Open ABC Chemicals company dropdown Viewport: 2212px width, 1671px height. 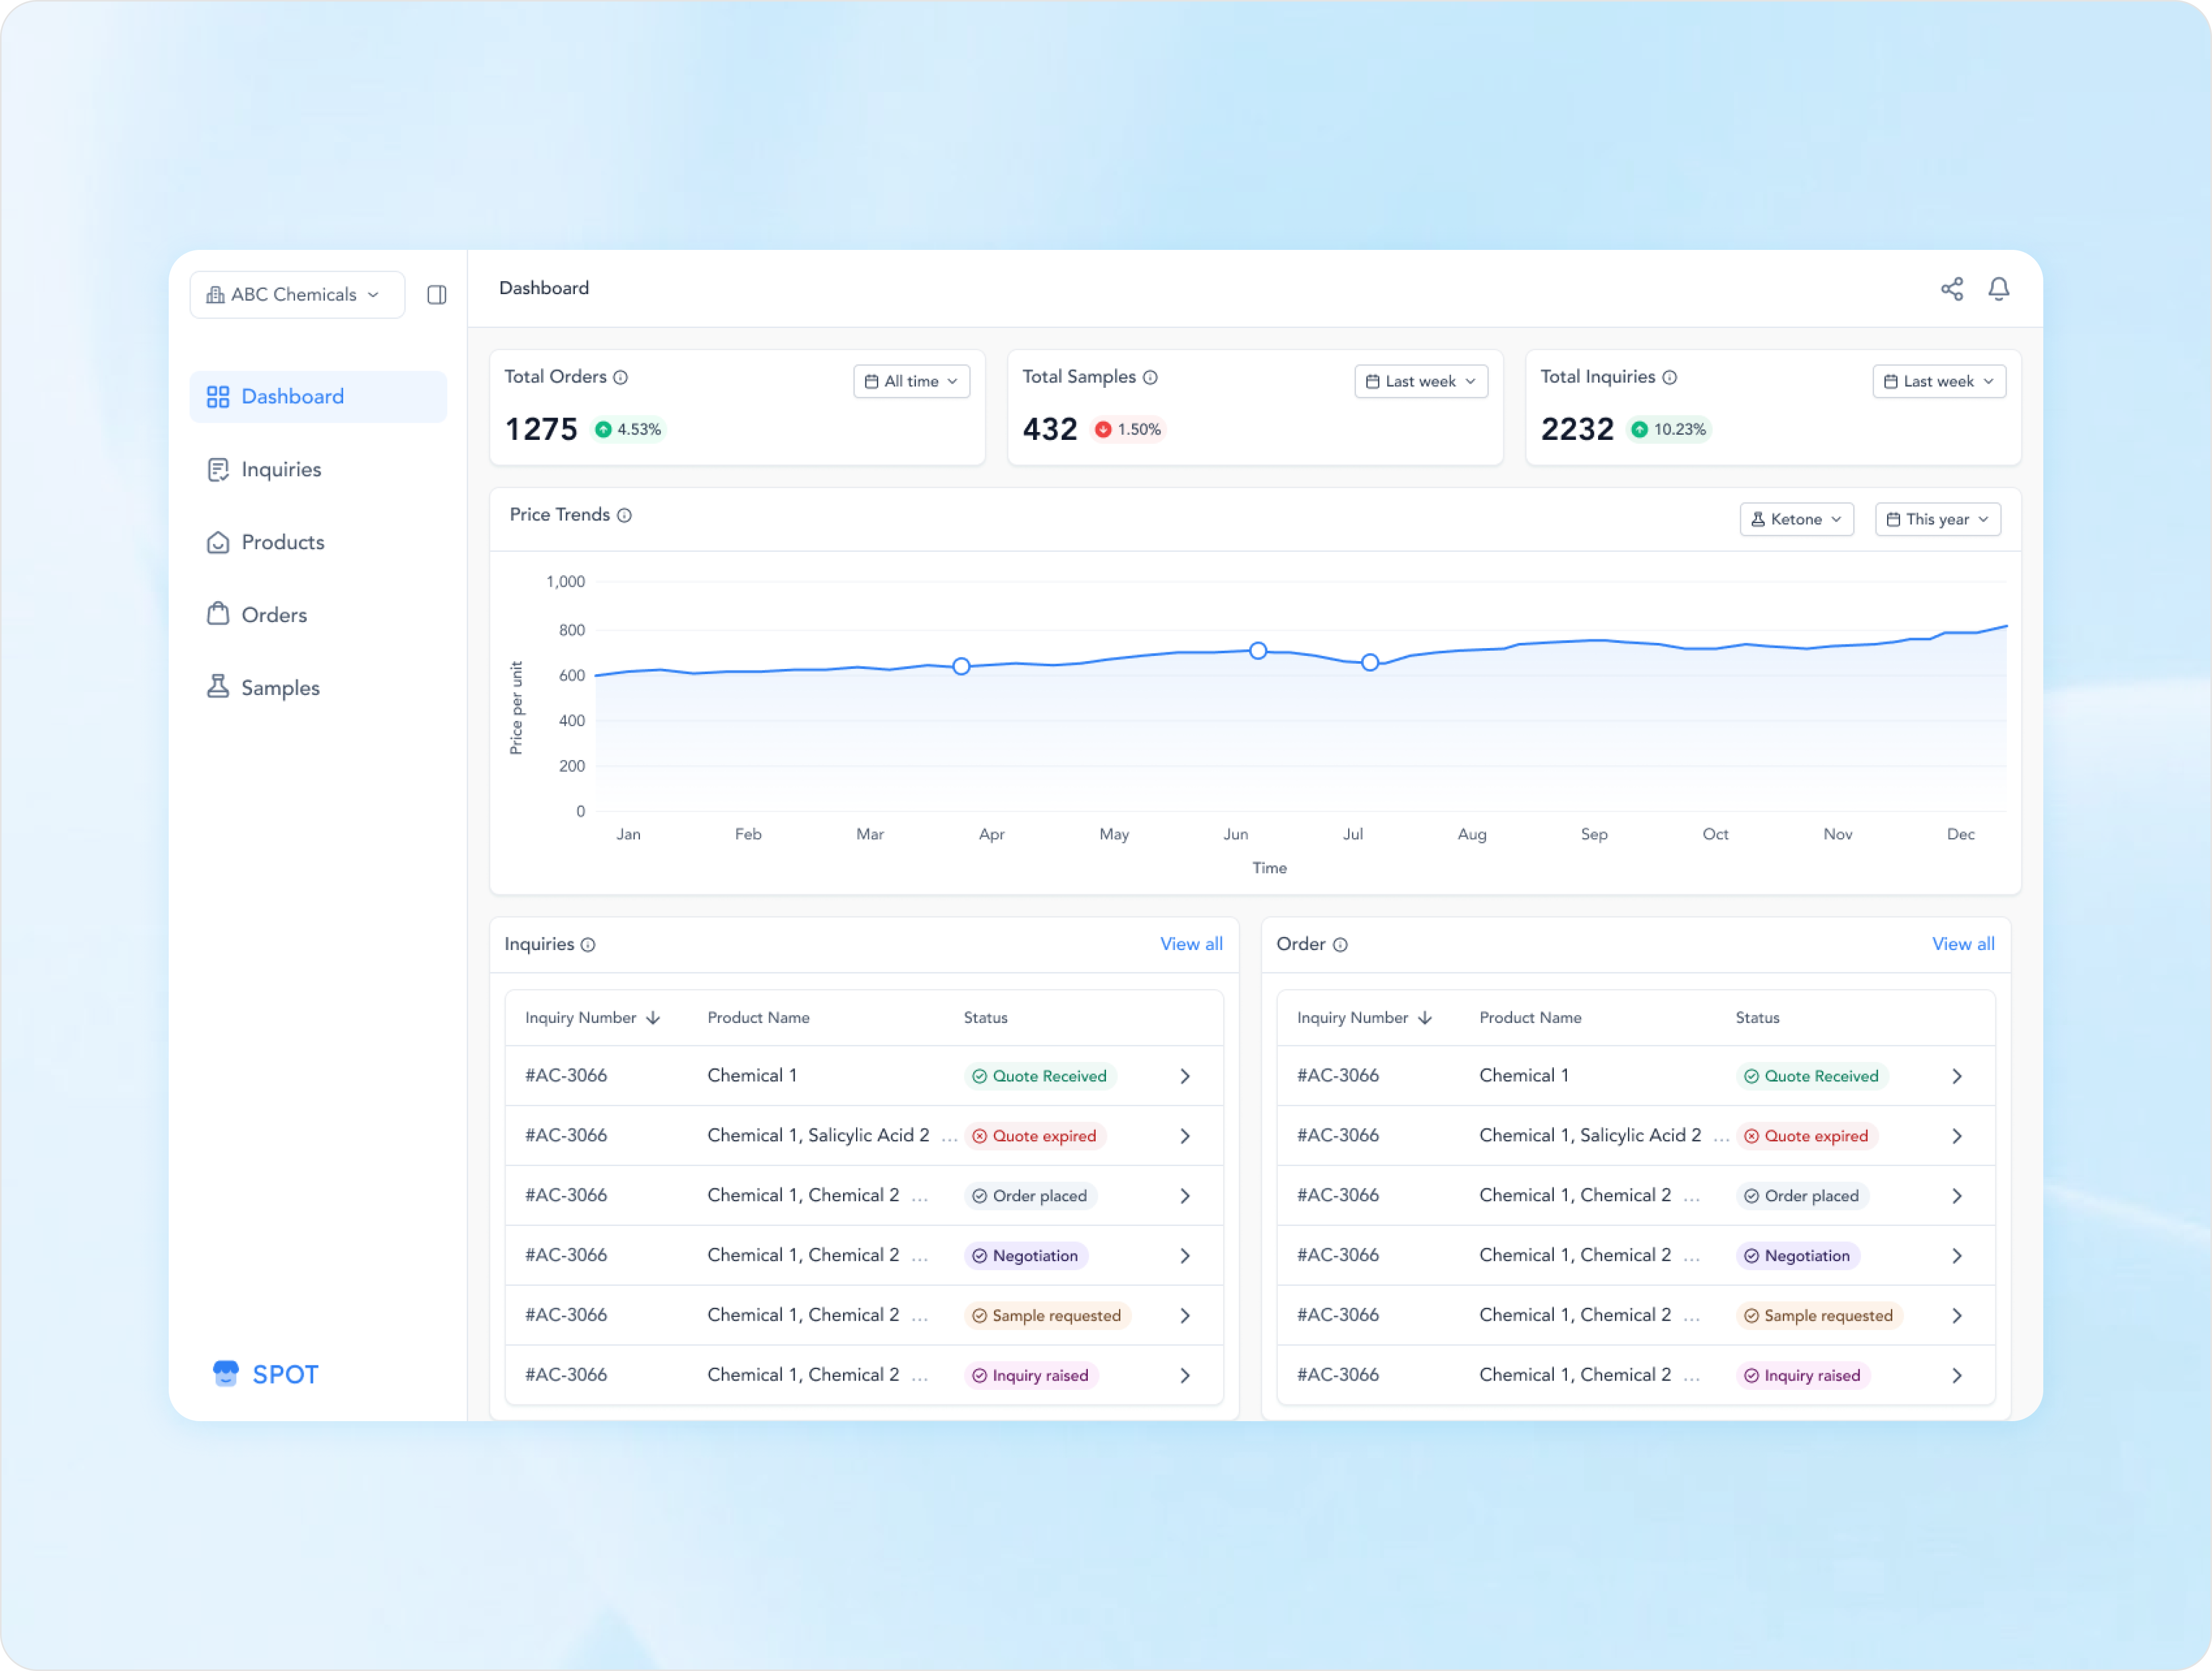[297, 295]
